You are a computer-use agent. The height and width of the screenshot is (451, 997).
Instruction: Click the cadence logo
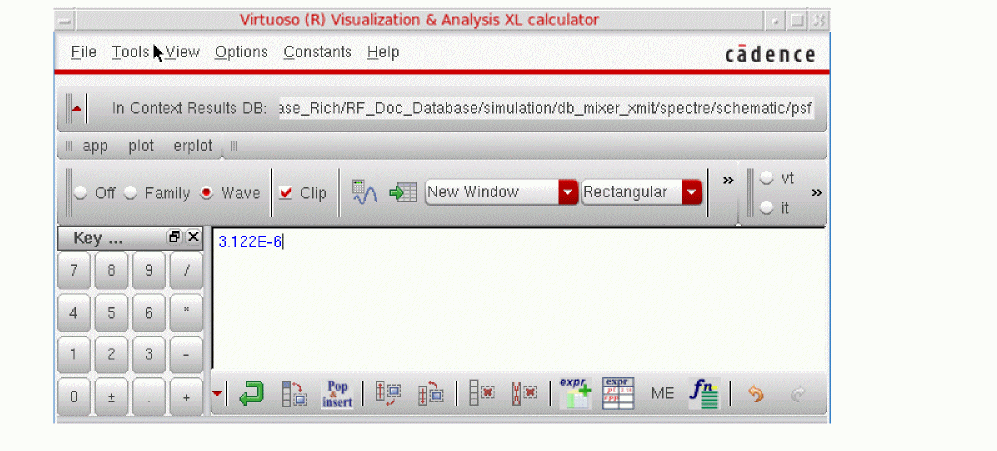(x=770, y=55)
